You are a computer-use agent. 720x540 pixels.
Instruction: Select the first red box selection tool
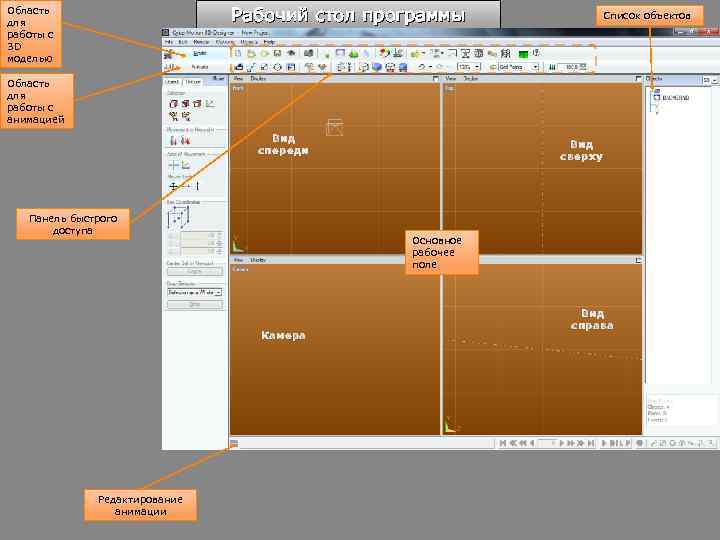(173, 104)
